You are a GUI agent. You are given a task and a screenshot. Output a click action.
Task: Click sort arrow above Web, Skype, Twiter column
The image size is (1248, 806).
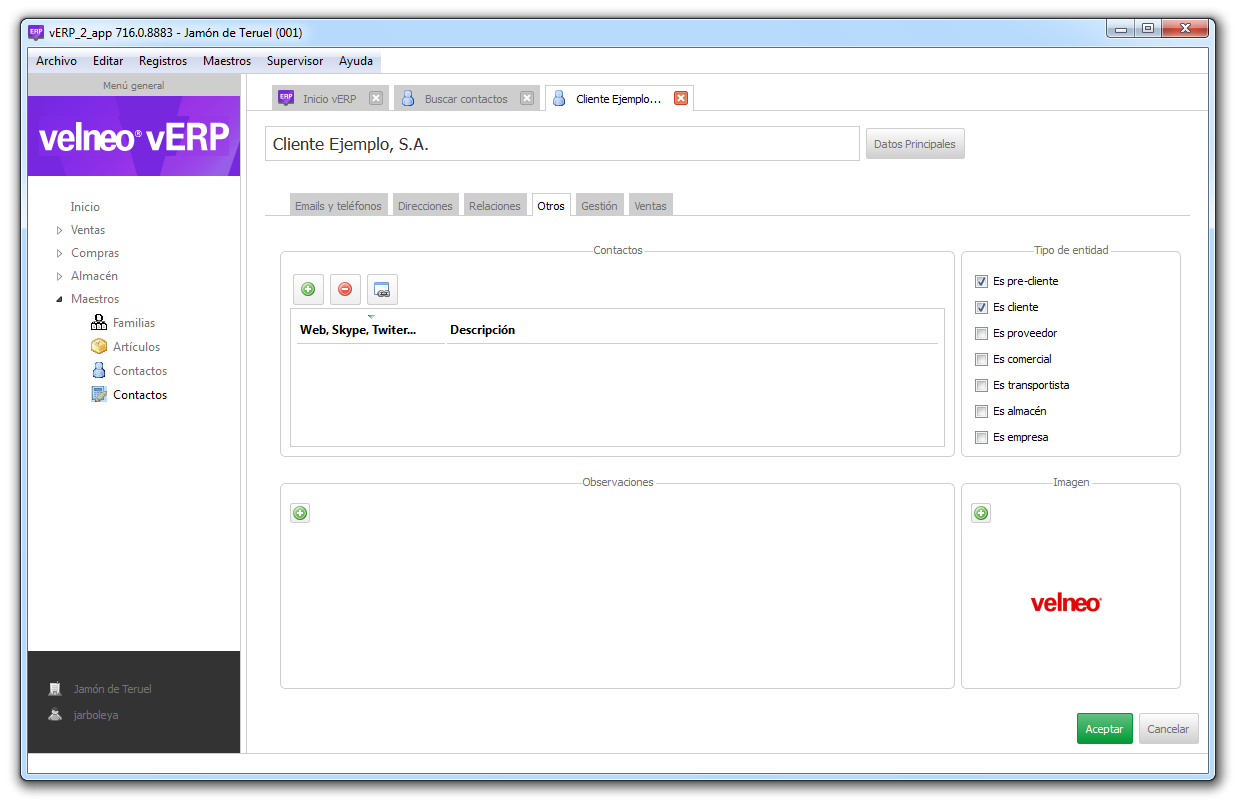point(371,316)
